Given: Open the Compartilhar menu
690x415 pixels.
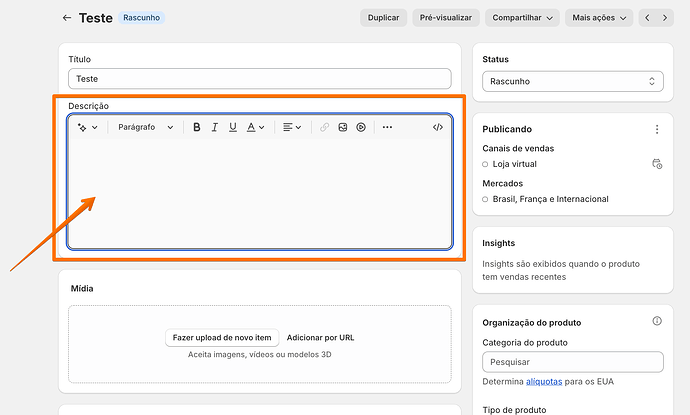Looking at the screenshot, I should [x=522, y=18].
